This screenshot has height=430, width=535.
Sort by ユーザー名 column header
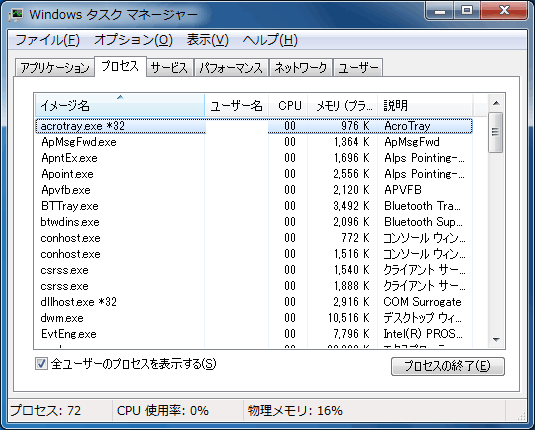[236, 105]
